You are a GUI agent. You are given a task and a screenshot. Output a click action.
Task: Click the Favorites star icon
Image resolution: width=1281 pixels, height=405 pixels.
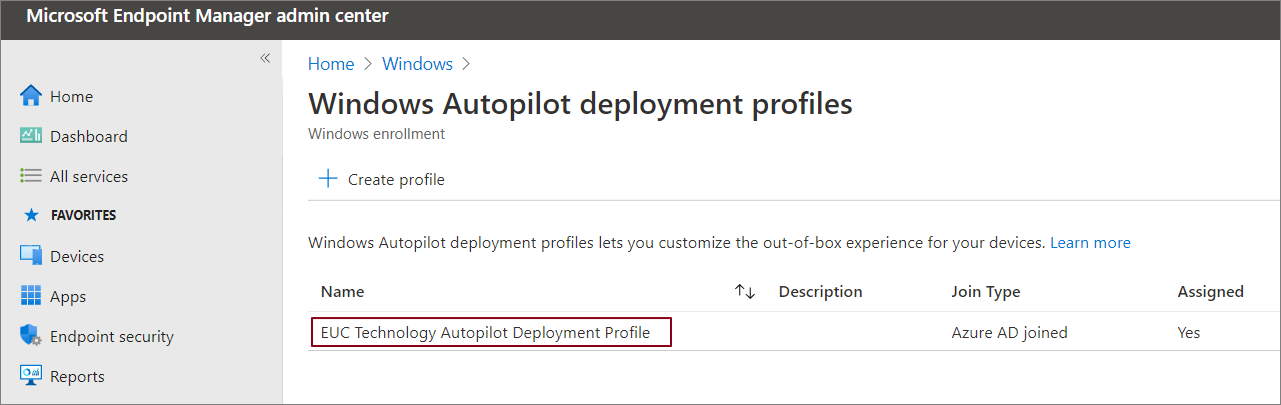point(31,215)
